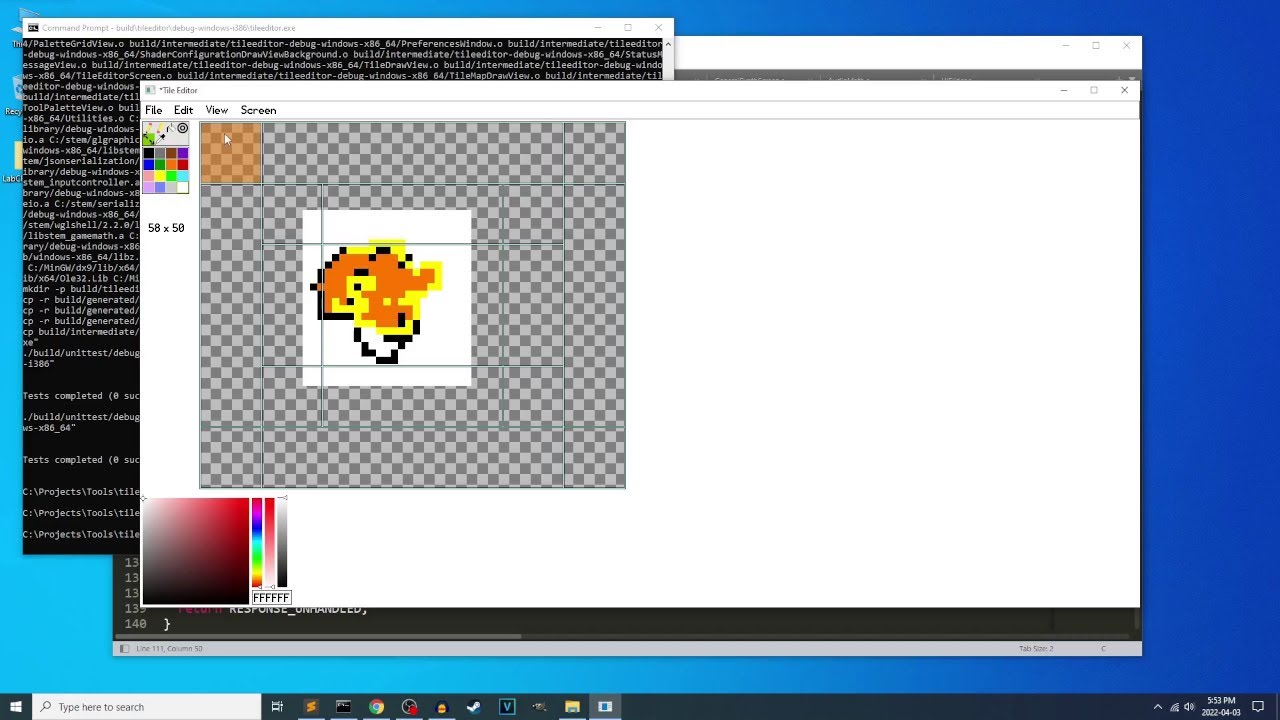Image resolution: width=1280 pixels, height=720 pixels.
Task: Open the View menu
Action: coord(217,110)
